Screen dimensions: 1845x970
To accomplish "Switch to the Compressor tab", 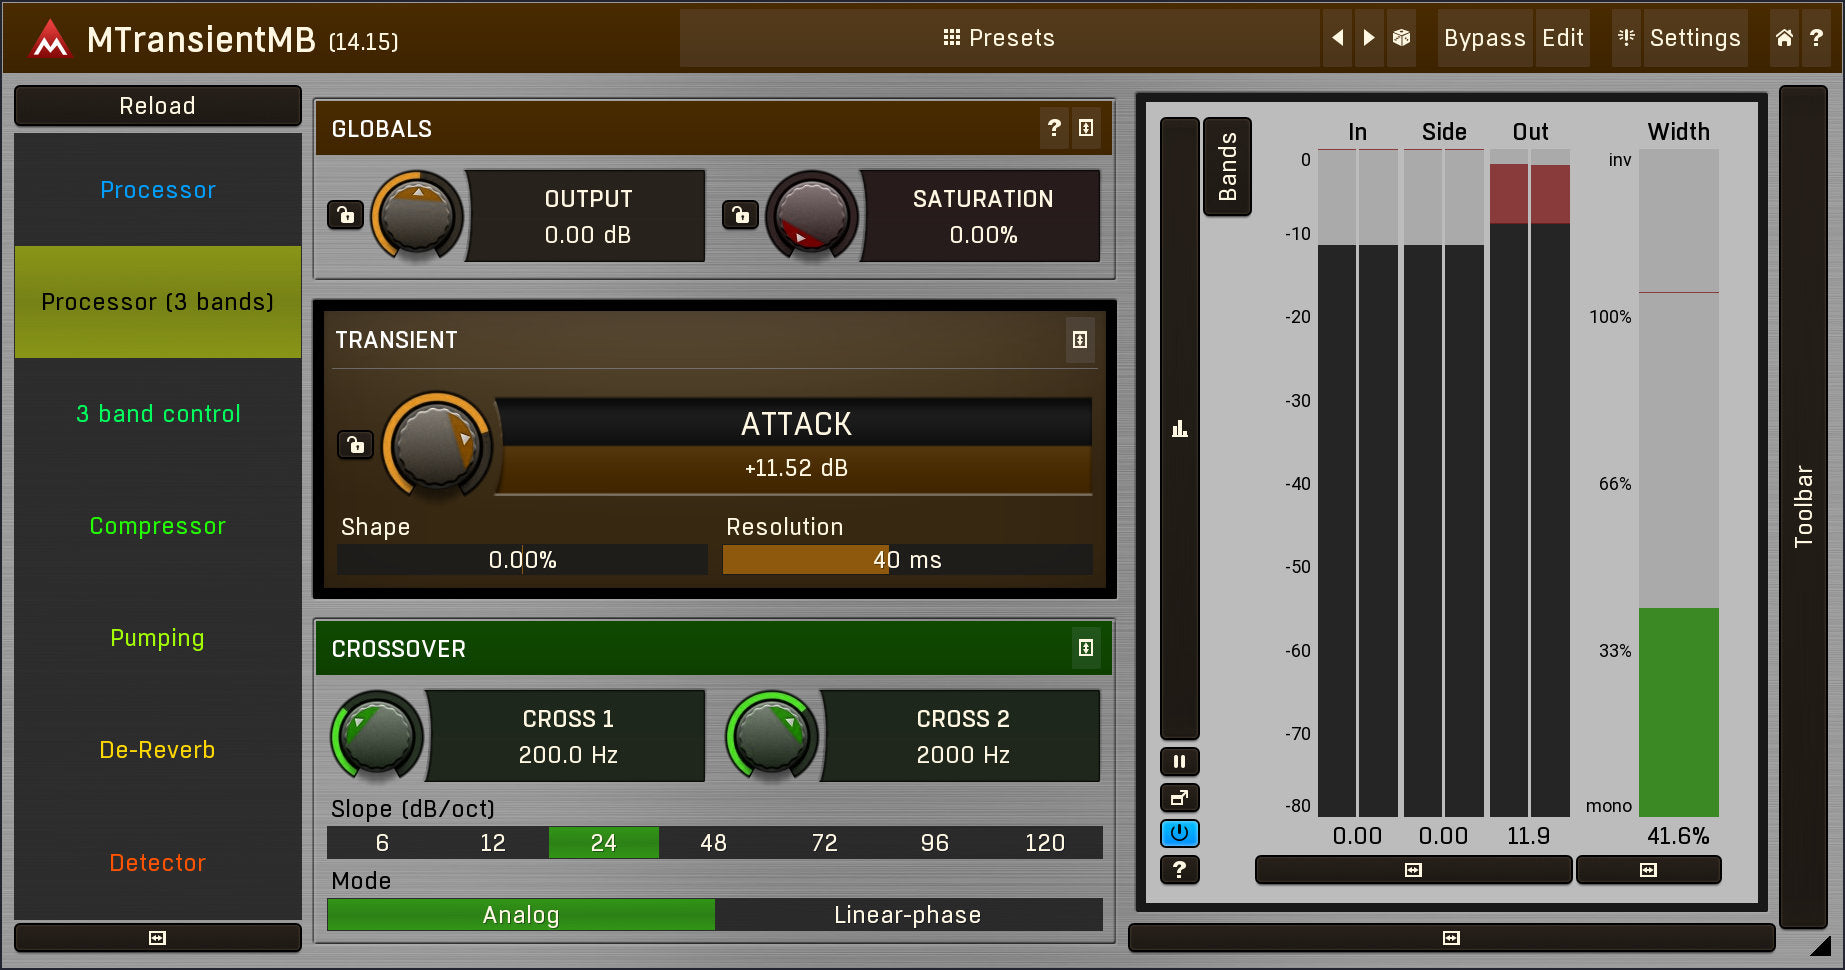I will click(x=158, y=526).
